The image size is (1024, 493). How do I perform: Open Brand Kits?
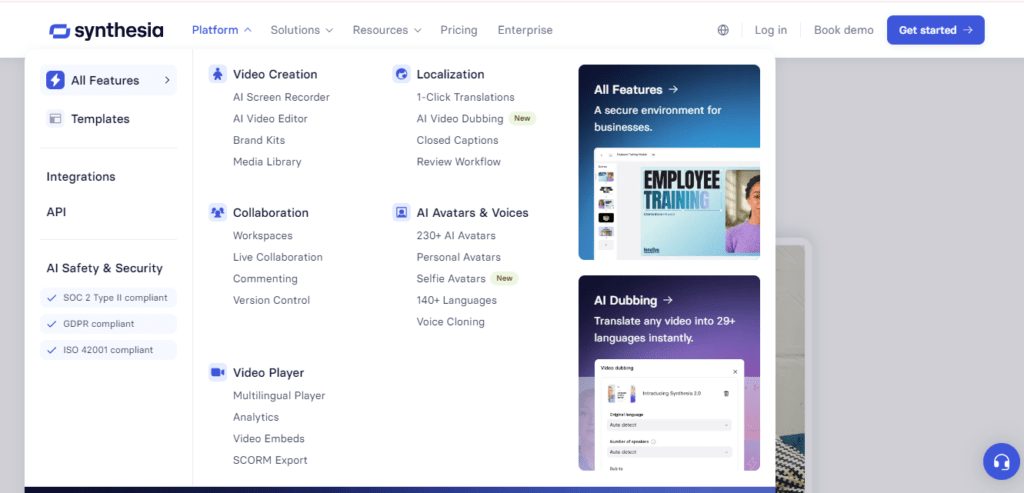pyautogui.click(x=259, y=140)
